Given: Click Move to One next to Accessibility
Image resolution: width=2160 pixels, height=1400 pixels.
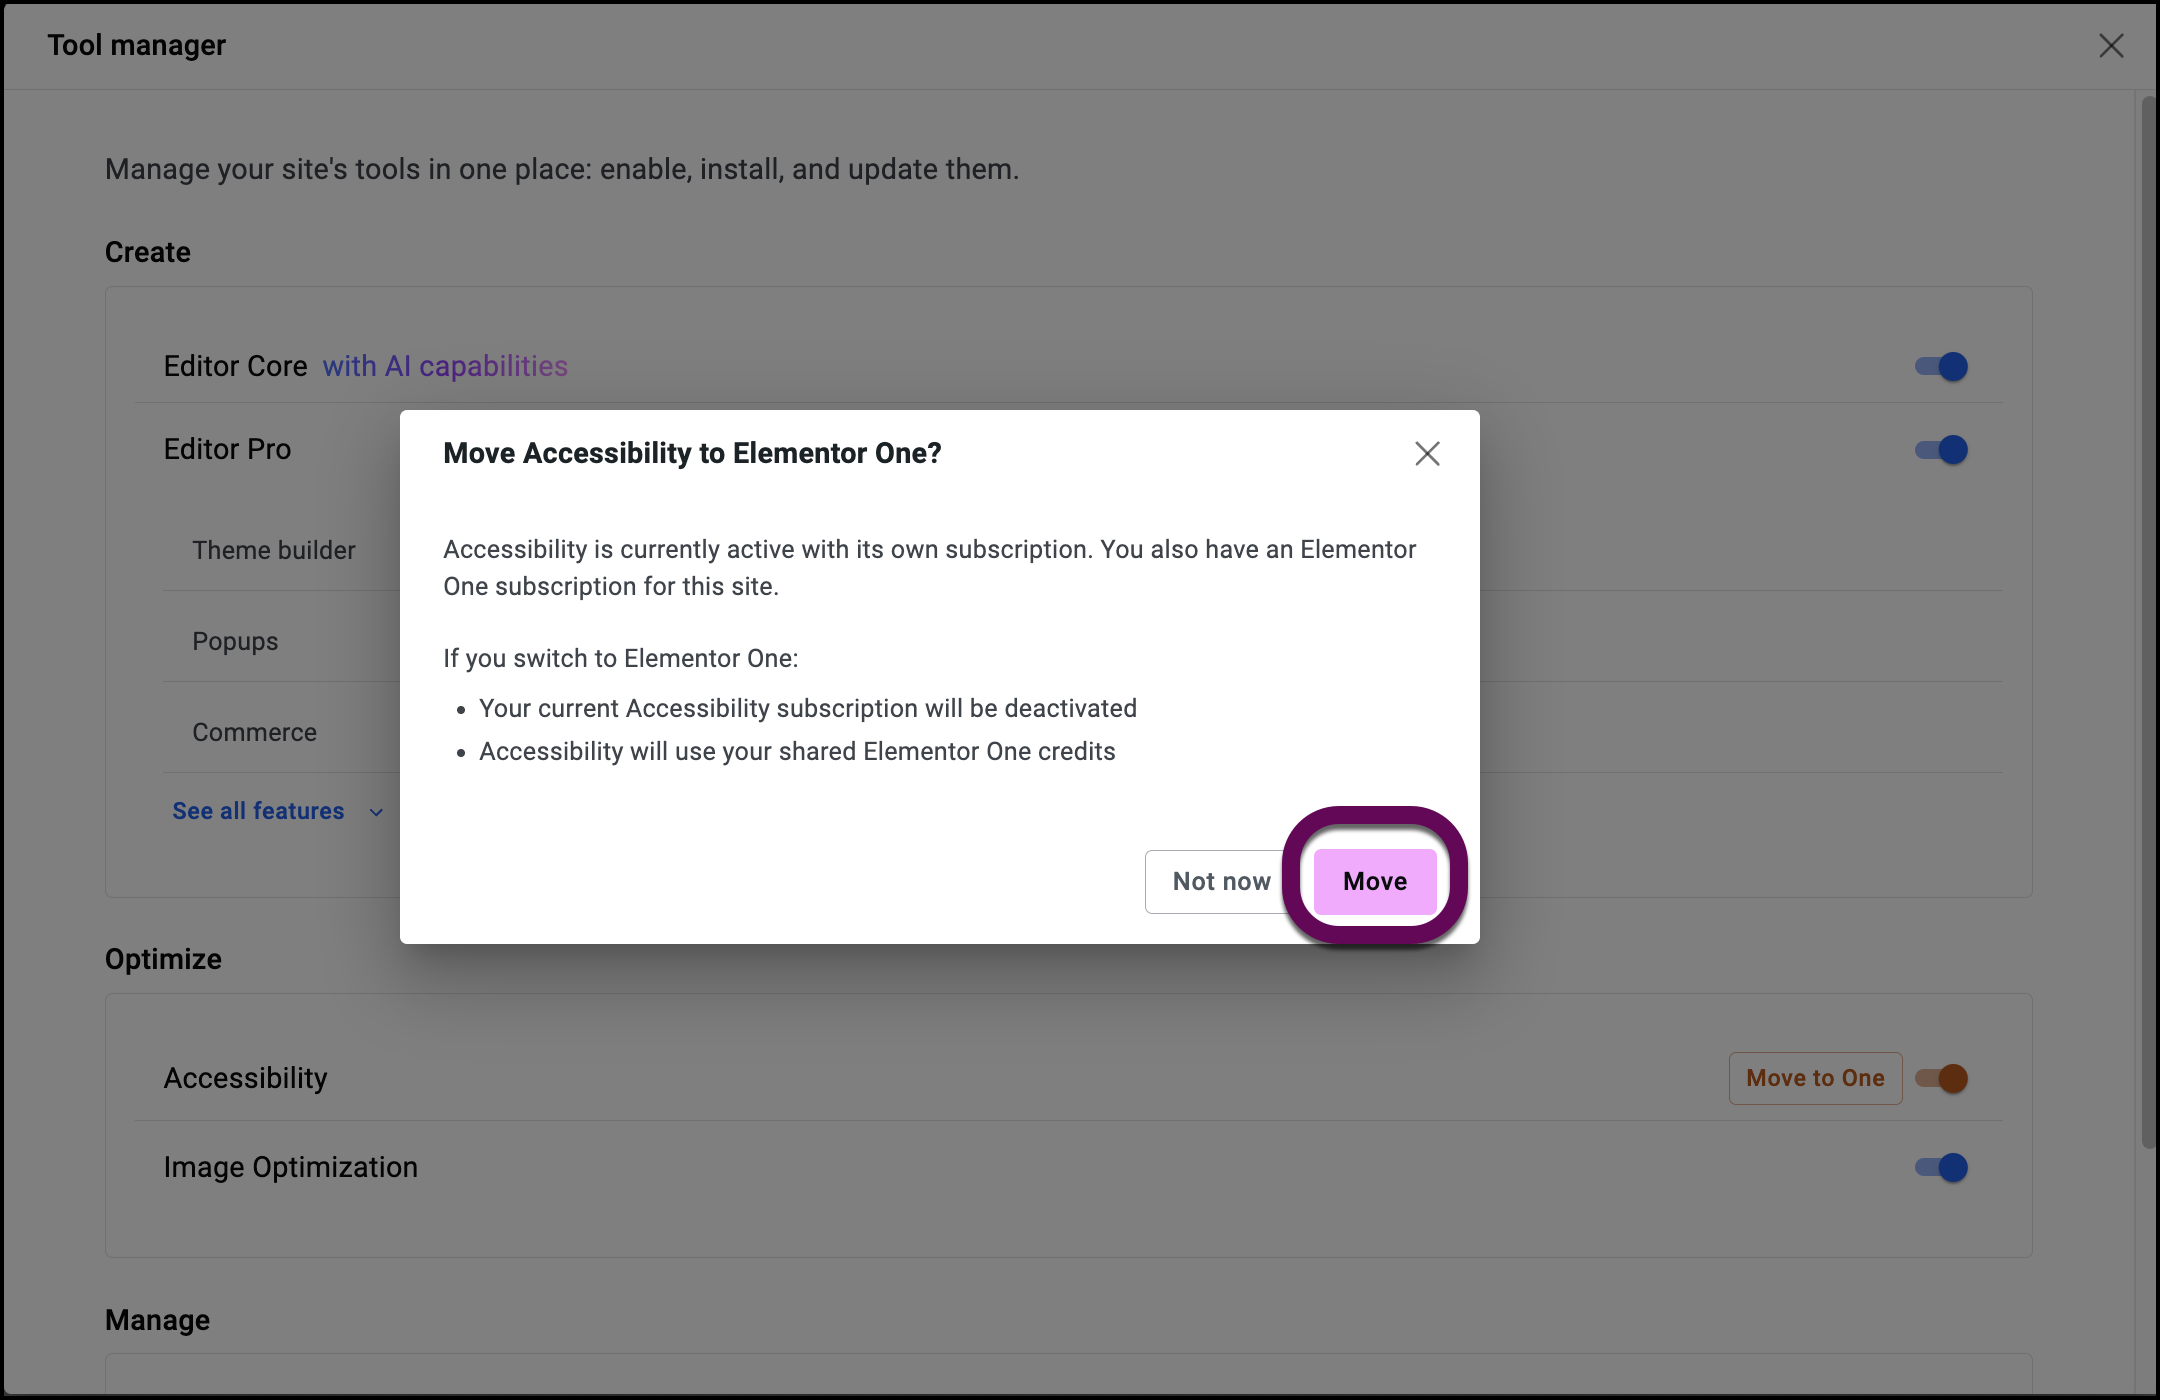Looking at the screenshot, I should tap(1814, 1078).
